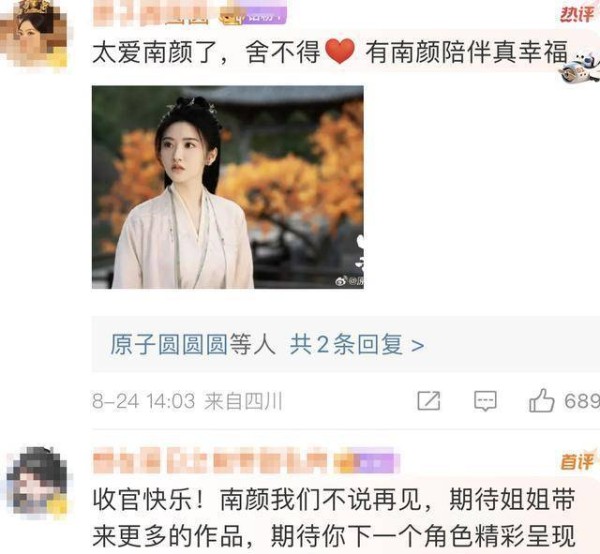Like the comment with thumbs-up icon
600x554 pixels.
coord(541,400)
